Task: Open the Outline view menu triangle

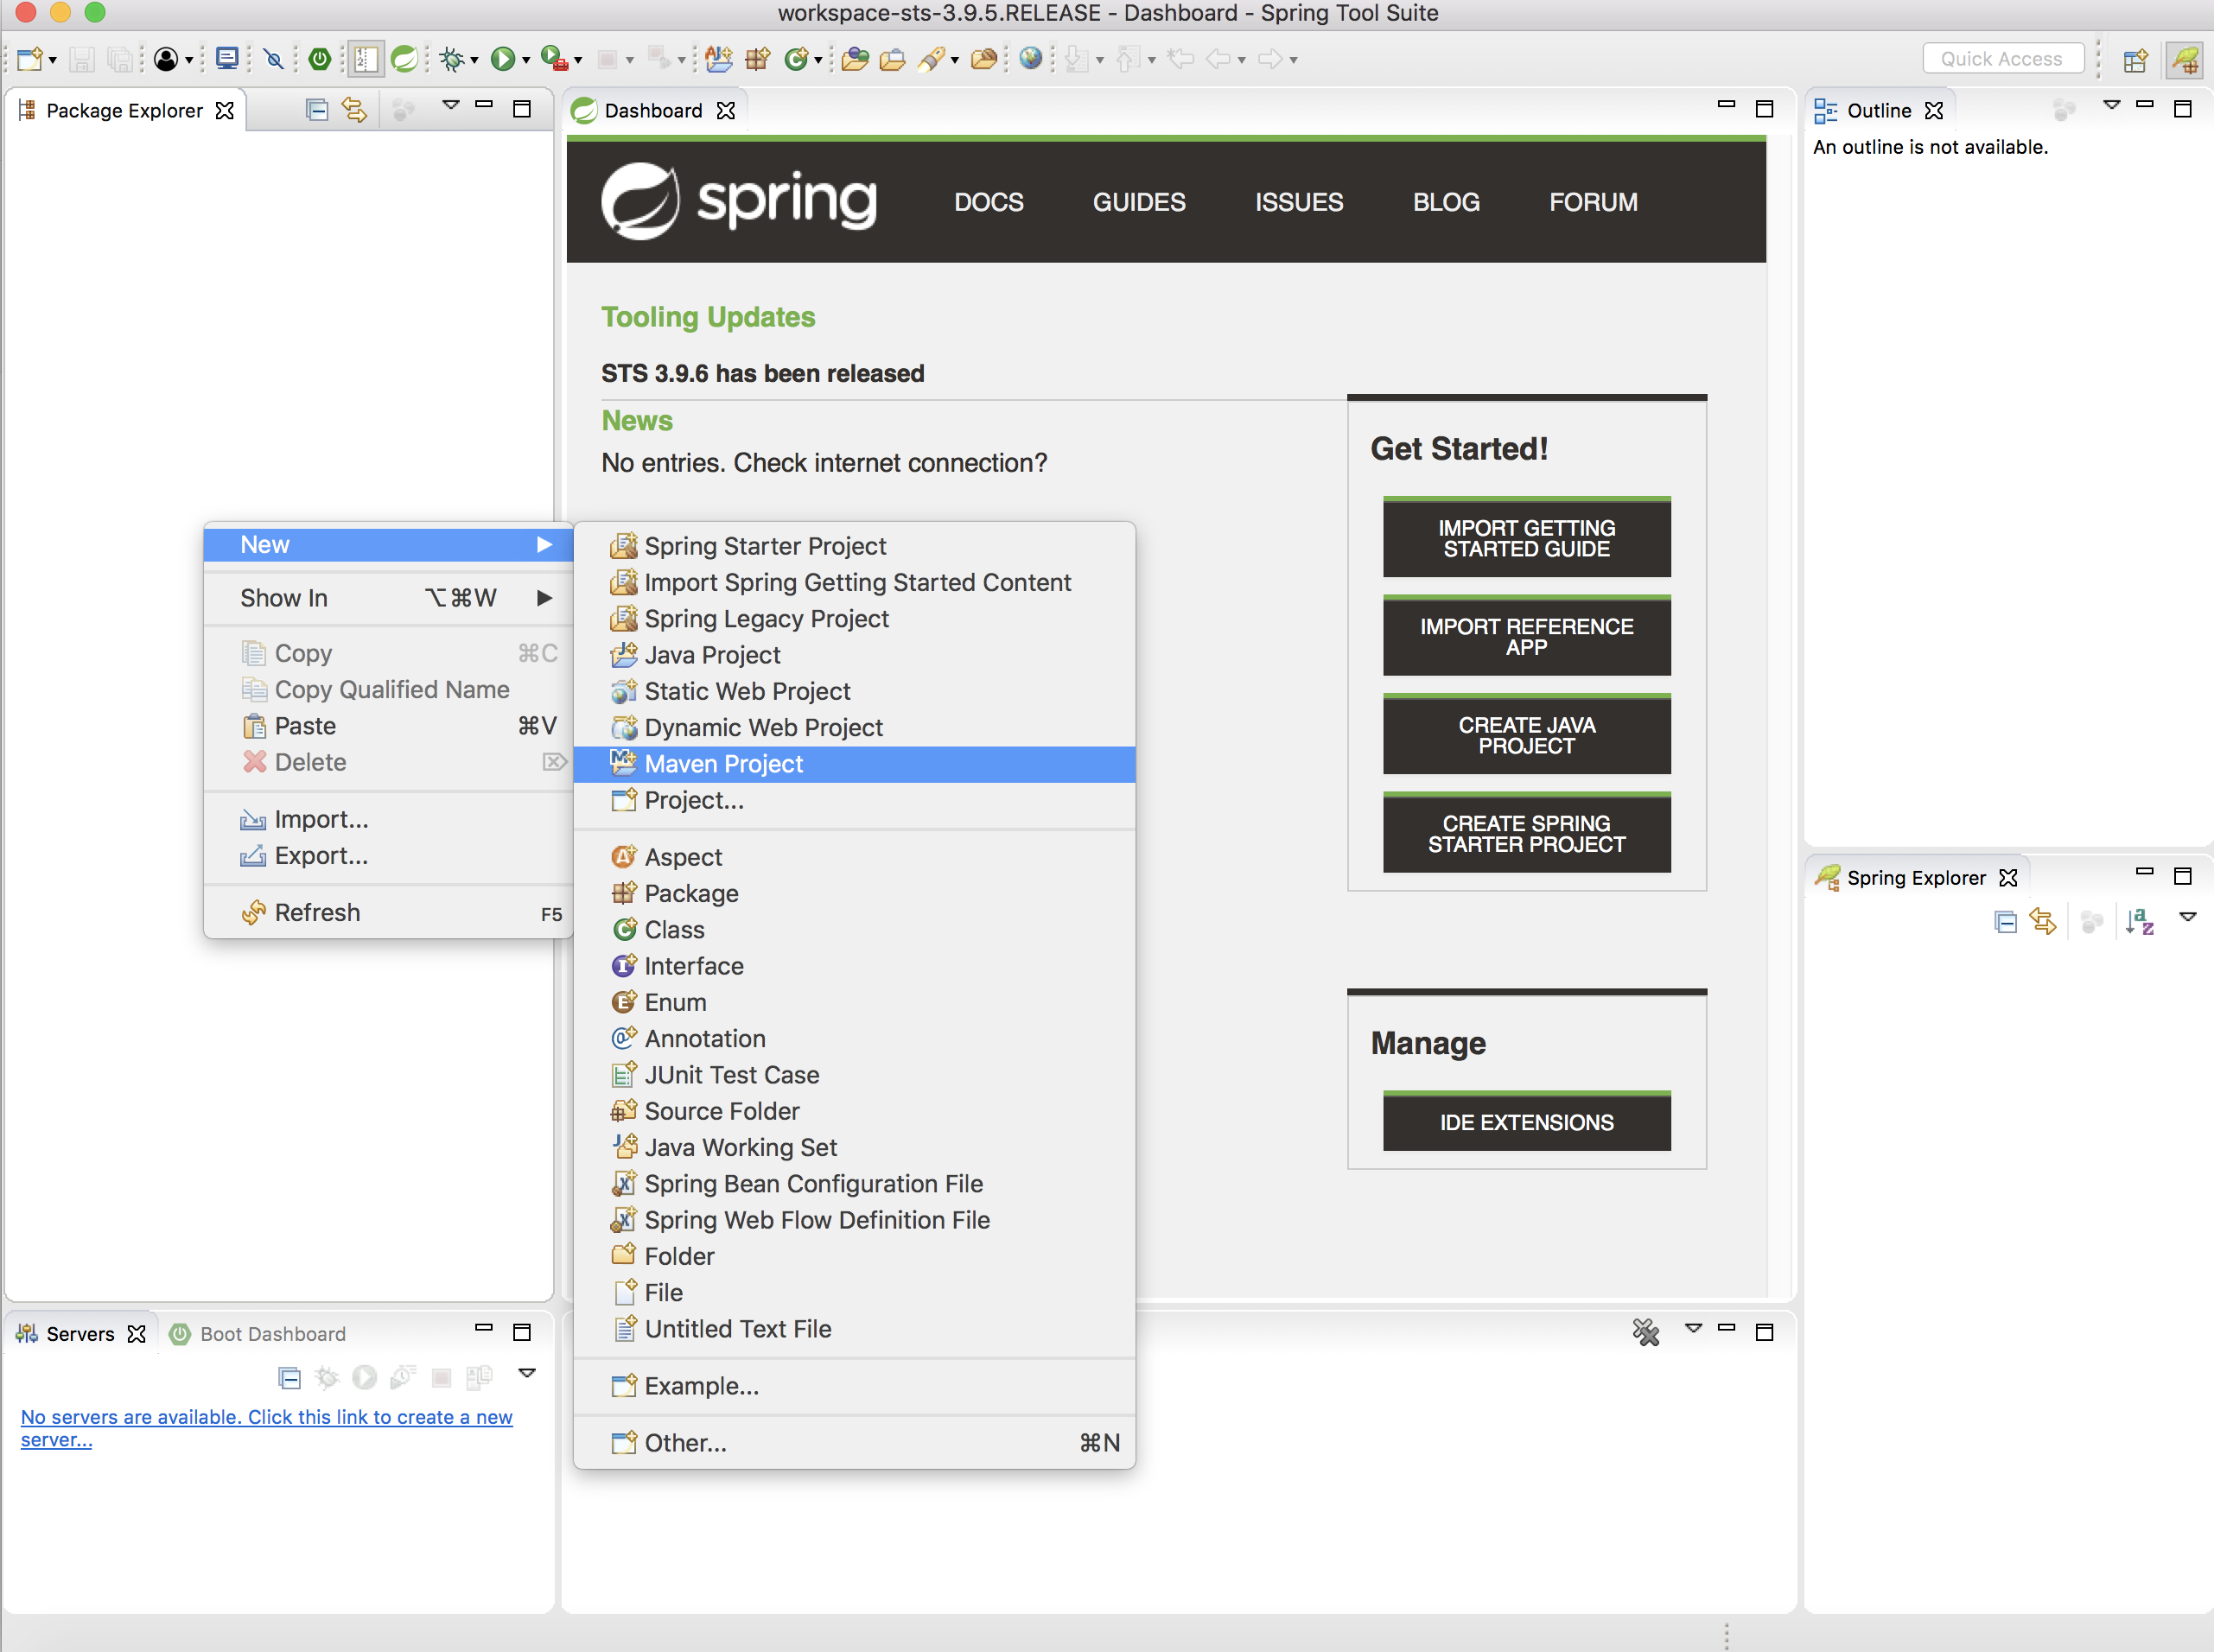Action: 2111,105
